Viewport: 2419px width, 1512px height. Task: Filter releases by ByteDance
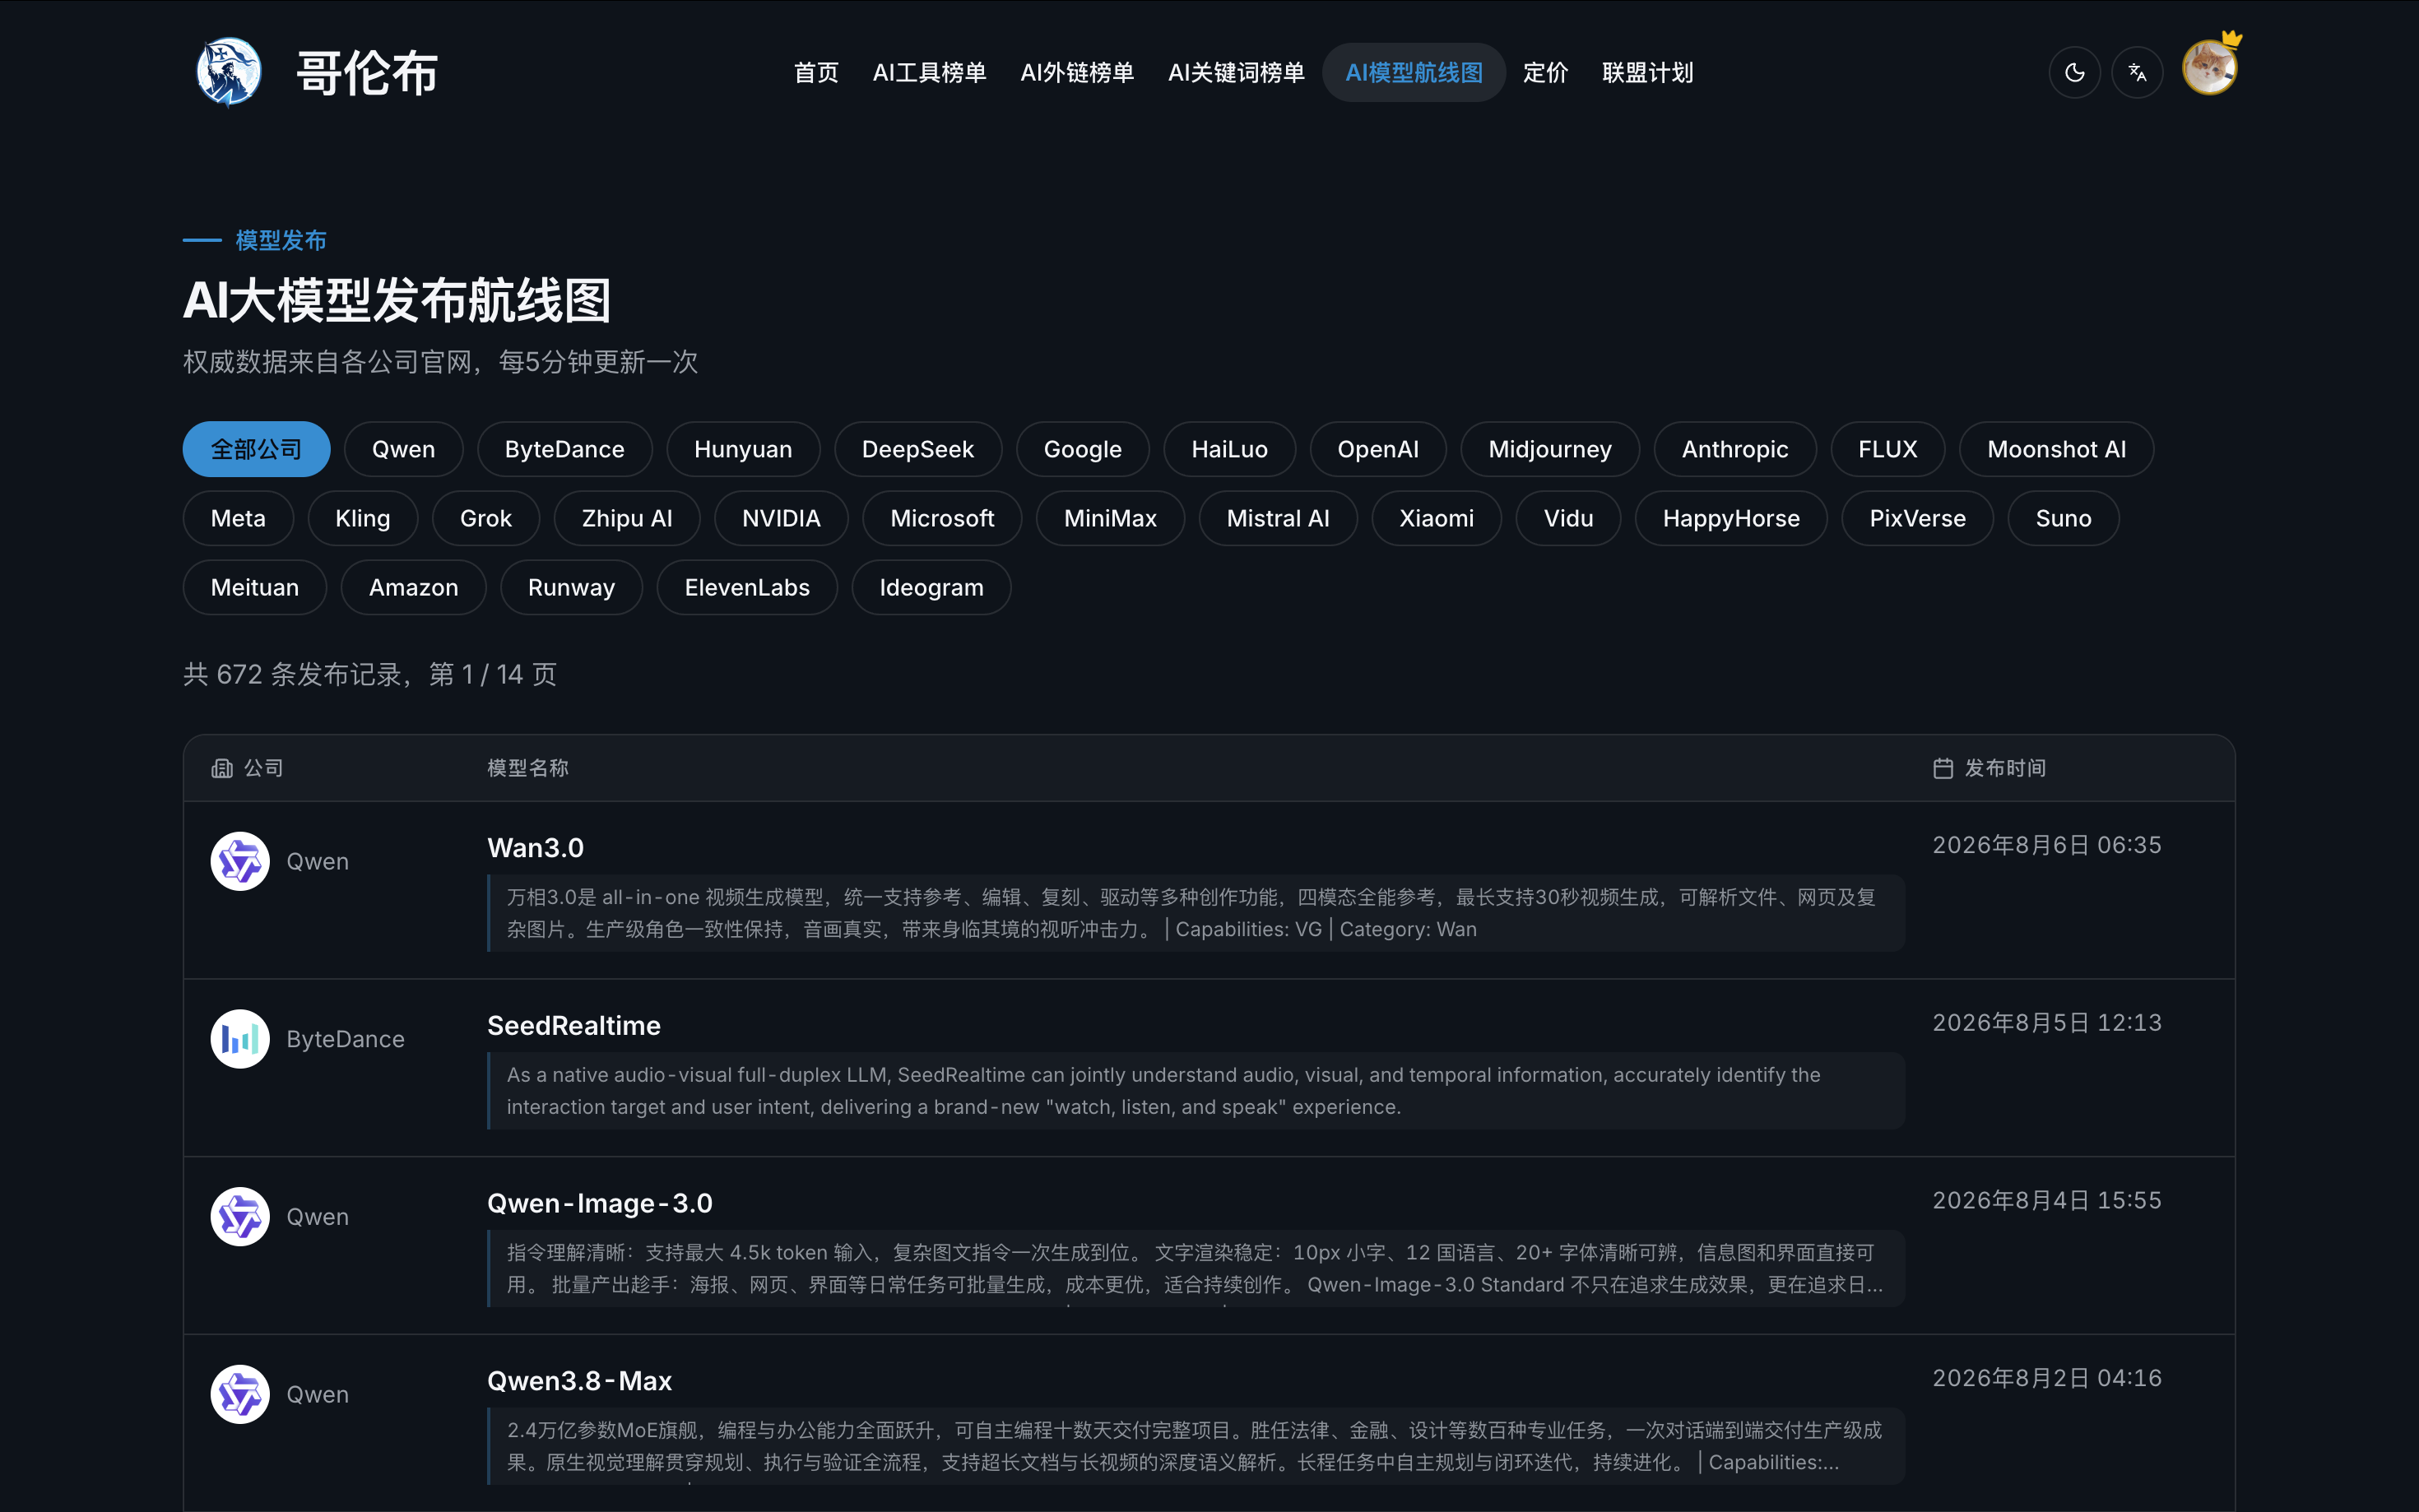(565, 449)
